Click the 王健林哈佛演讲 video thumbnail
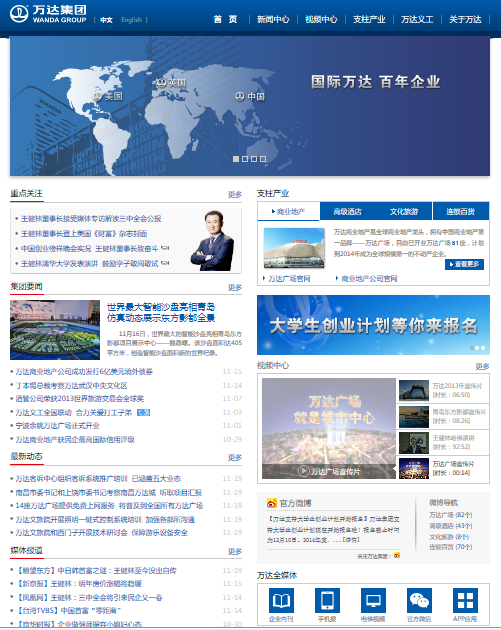Image resolution: width=501 pixels, height=630 pixels. coord(414,443)
